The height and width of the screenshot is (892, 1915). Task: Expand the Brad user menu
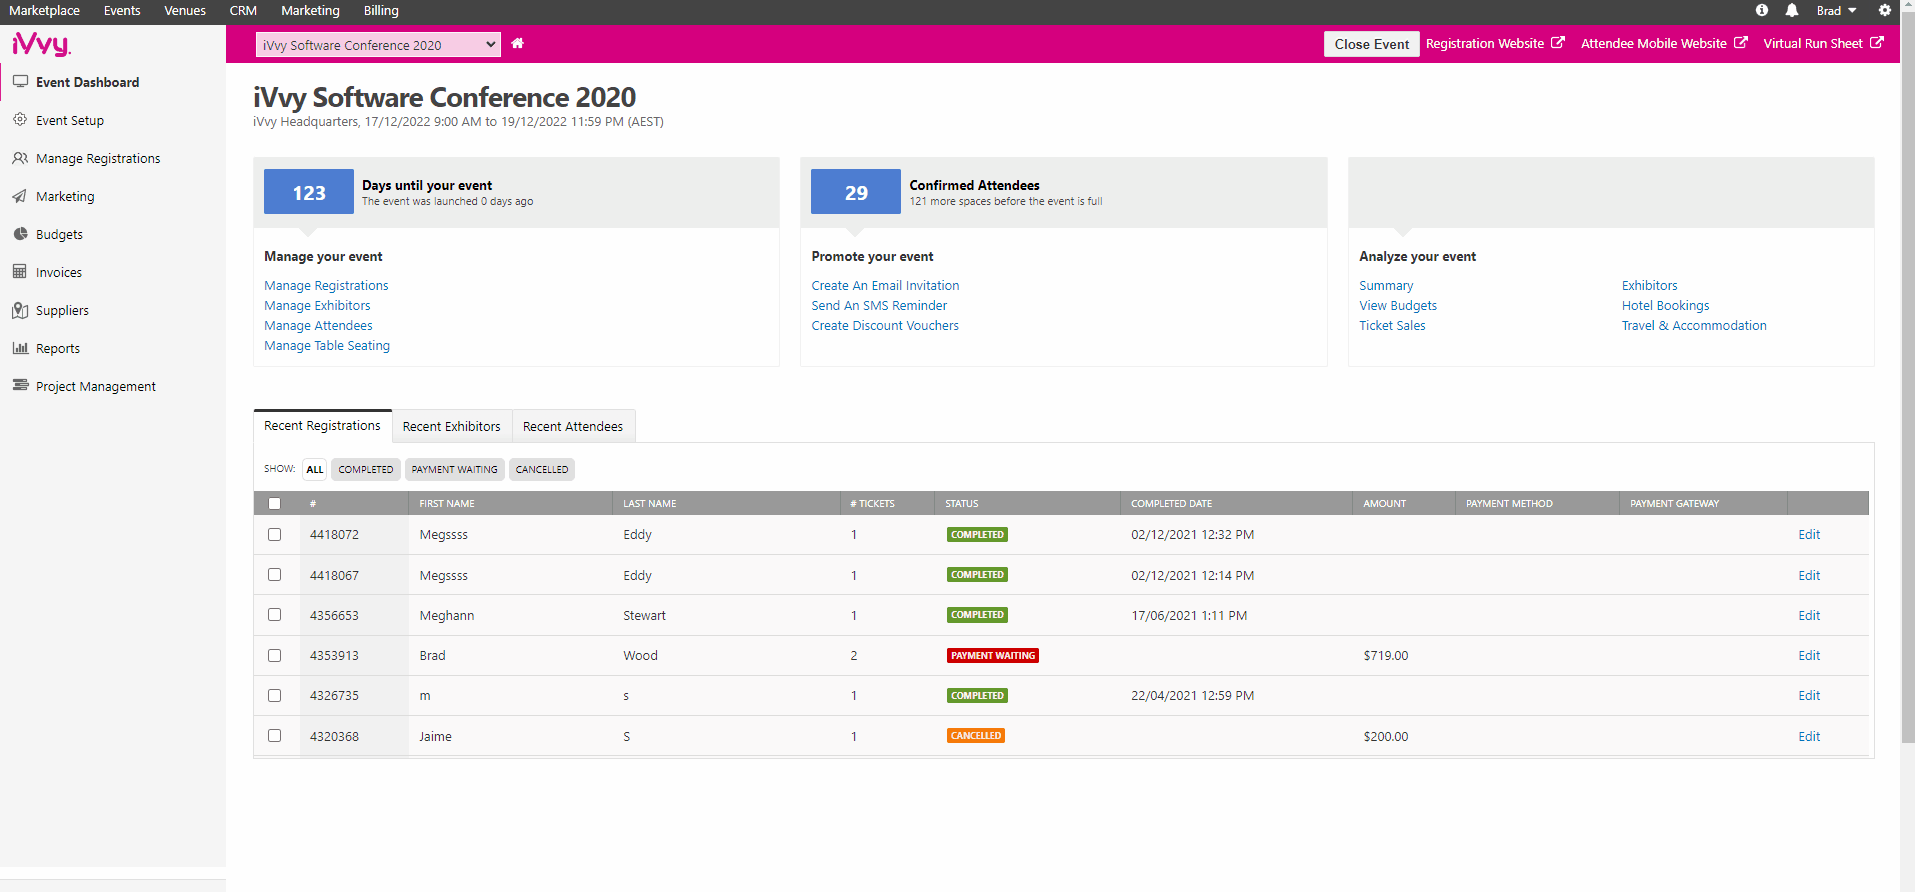click(1836, 10)
